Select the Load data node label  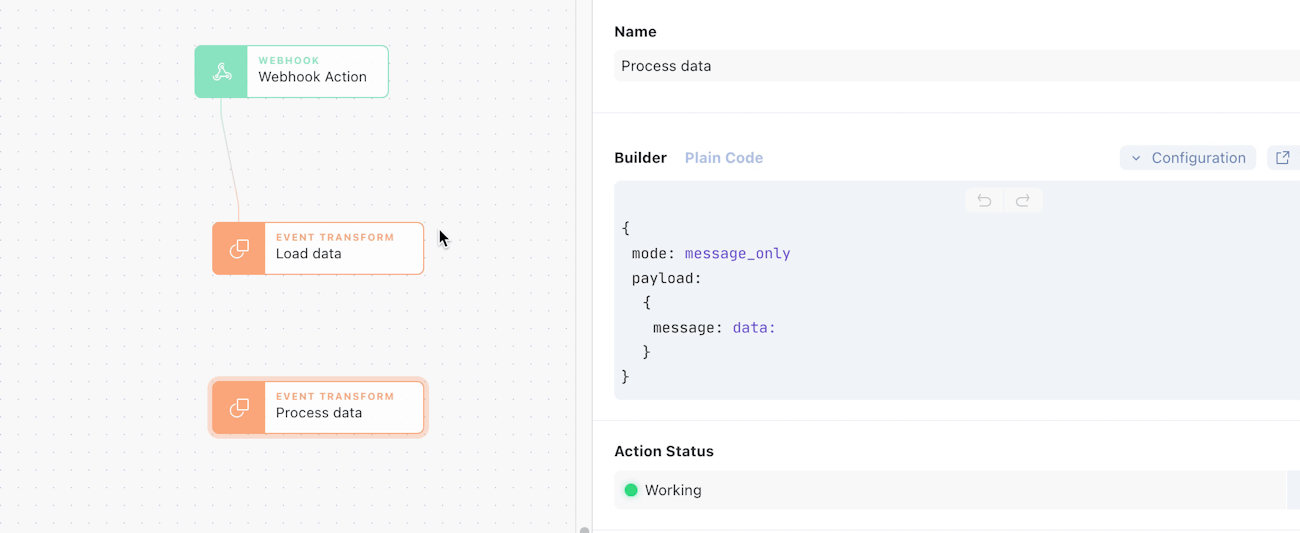pos(309,254)
